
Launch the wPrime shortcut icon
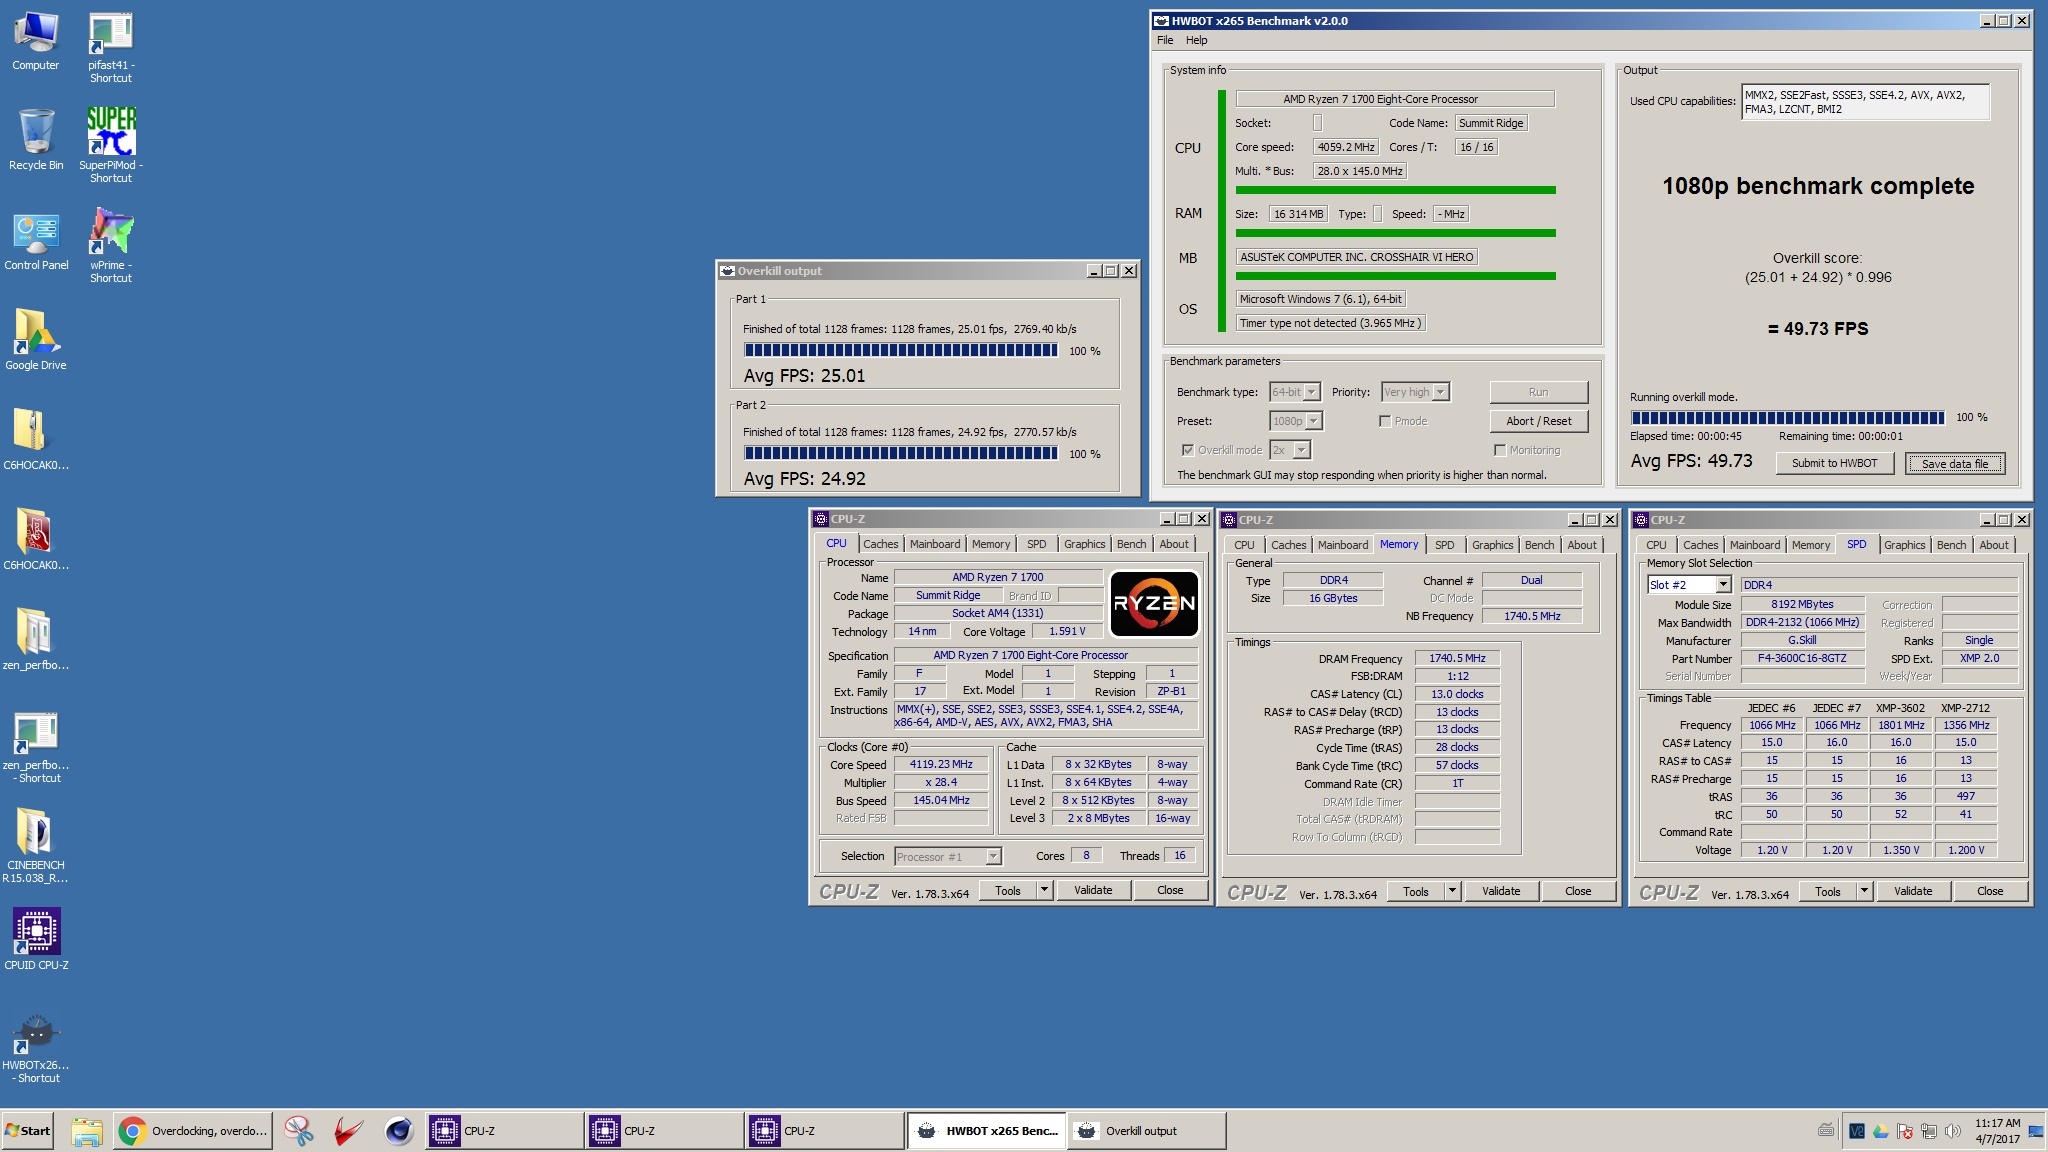click(x=111, y=246)
